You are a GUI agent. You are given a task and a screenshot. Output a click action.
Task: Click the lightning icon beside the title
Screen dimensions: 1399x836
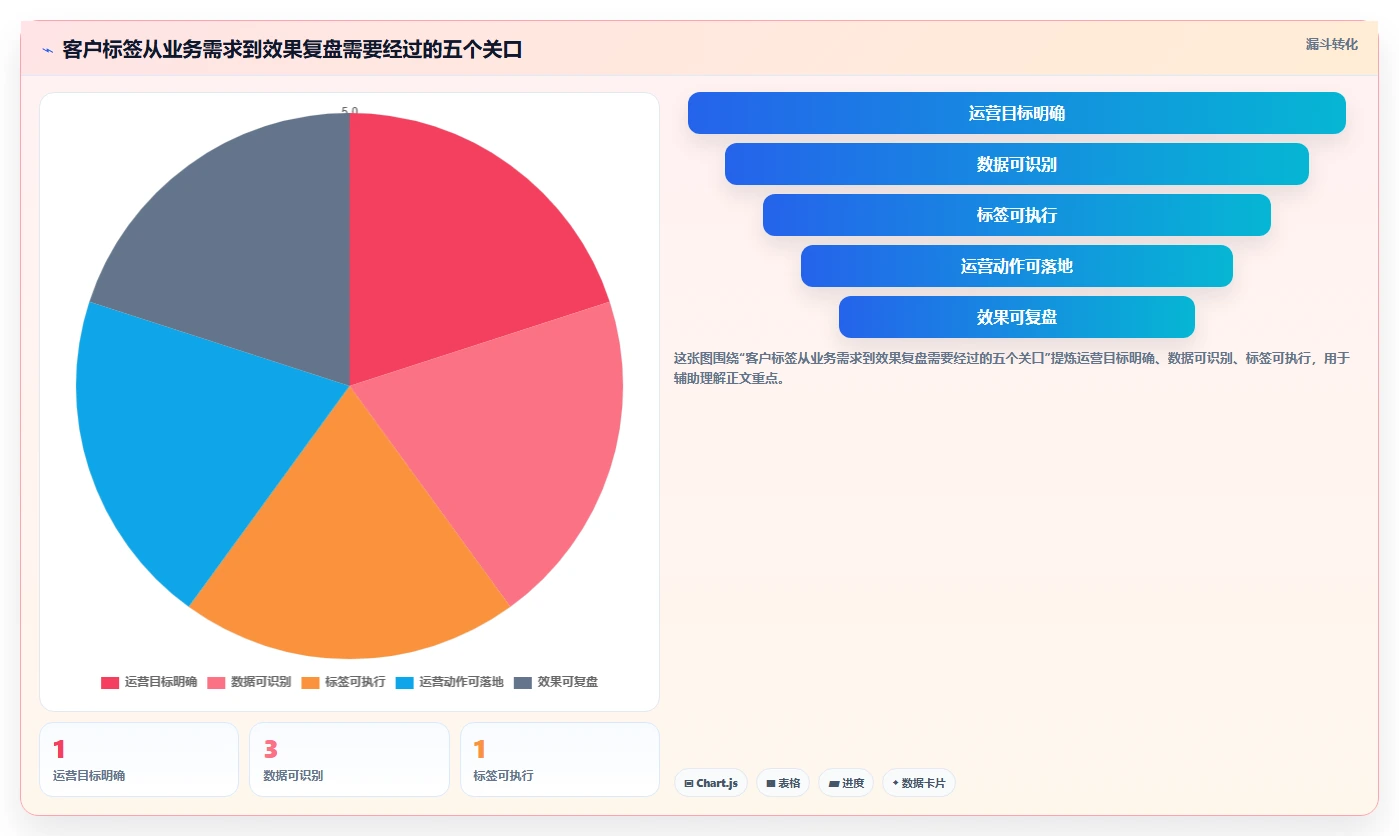tap(48, 50)
